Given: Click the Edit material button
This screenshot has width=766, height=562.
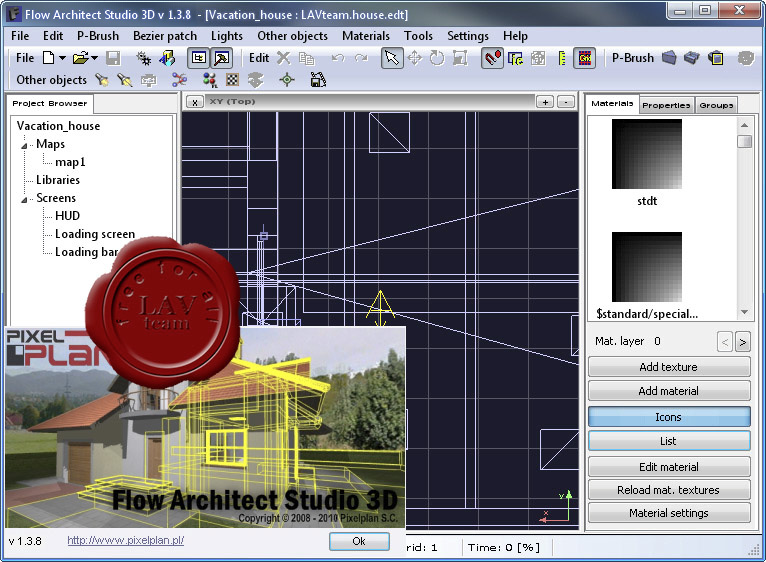Looking at the screenshot, I should [x=669, y=467].
